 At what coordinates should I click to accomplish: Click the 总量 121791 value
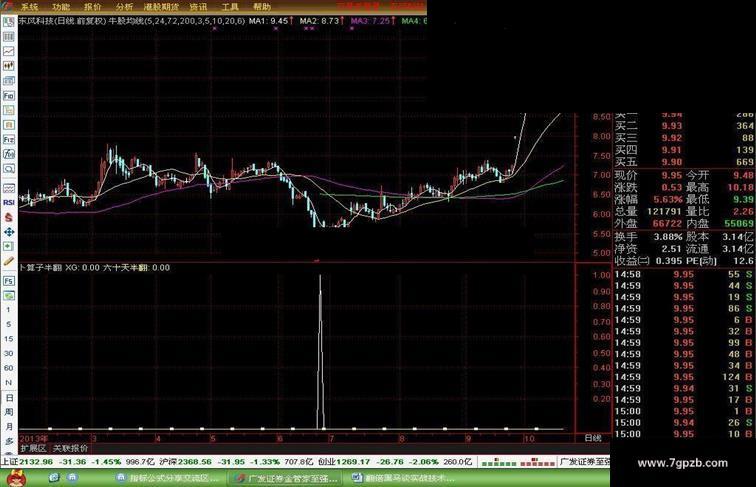tap(664, 211)
